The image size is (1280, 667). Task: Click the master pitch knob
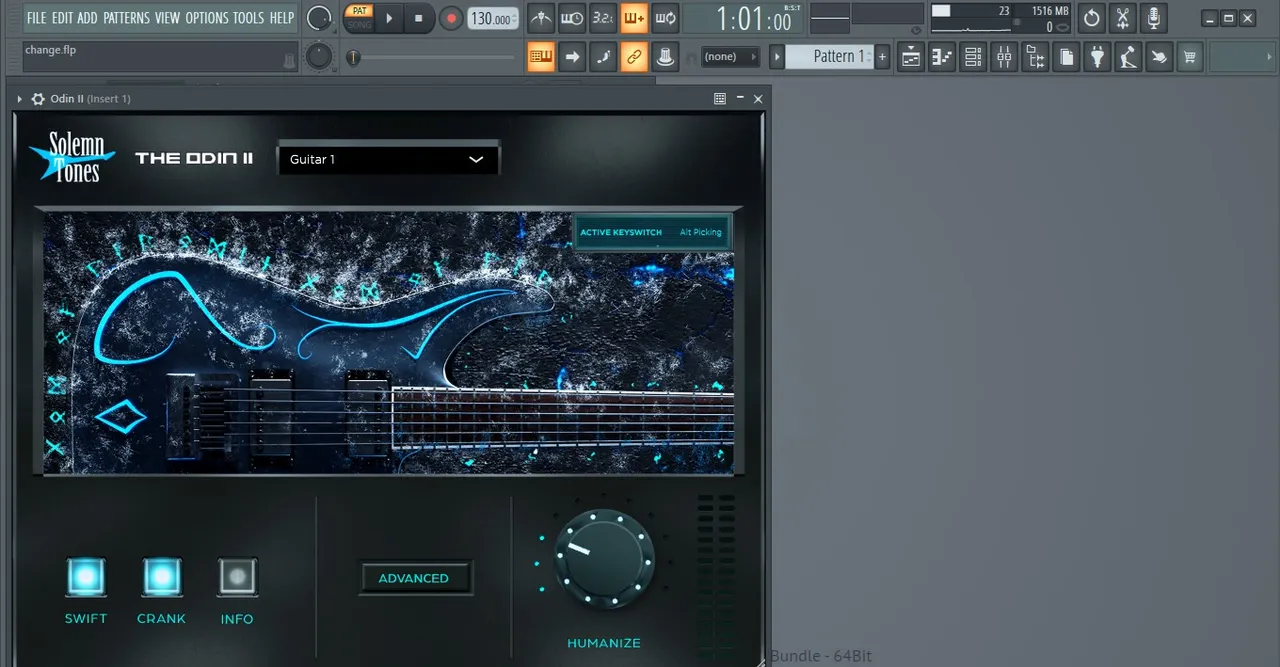[x=319, y=57]
